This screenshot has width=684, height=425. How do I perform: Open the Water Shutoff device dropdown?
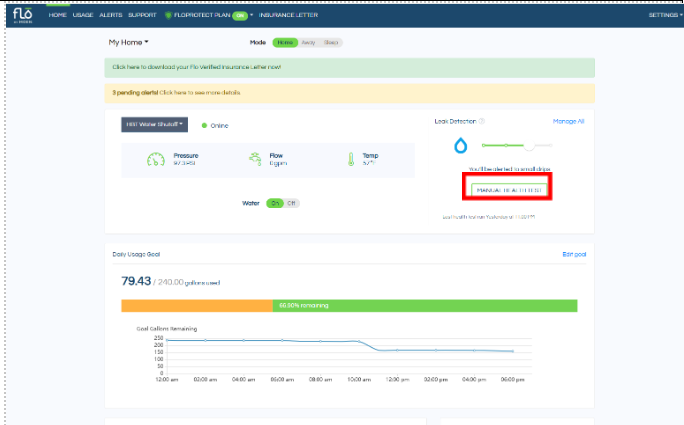pyautogui.click(x=155, y=125)
